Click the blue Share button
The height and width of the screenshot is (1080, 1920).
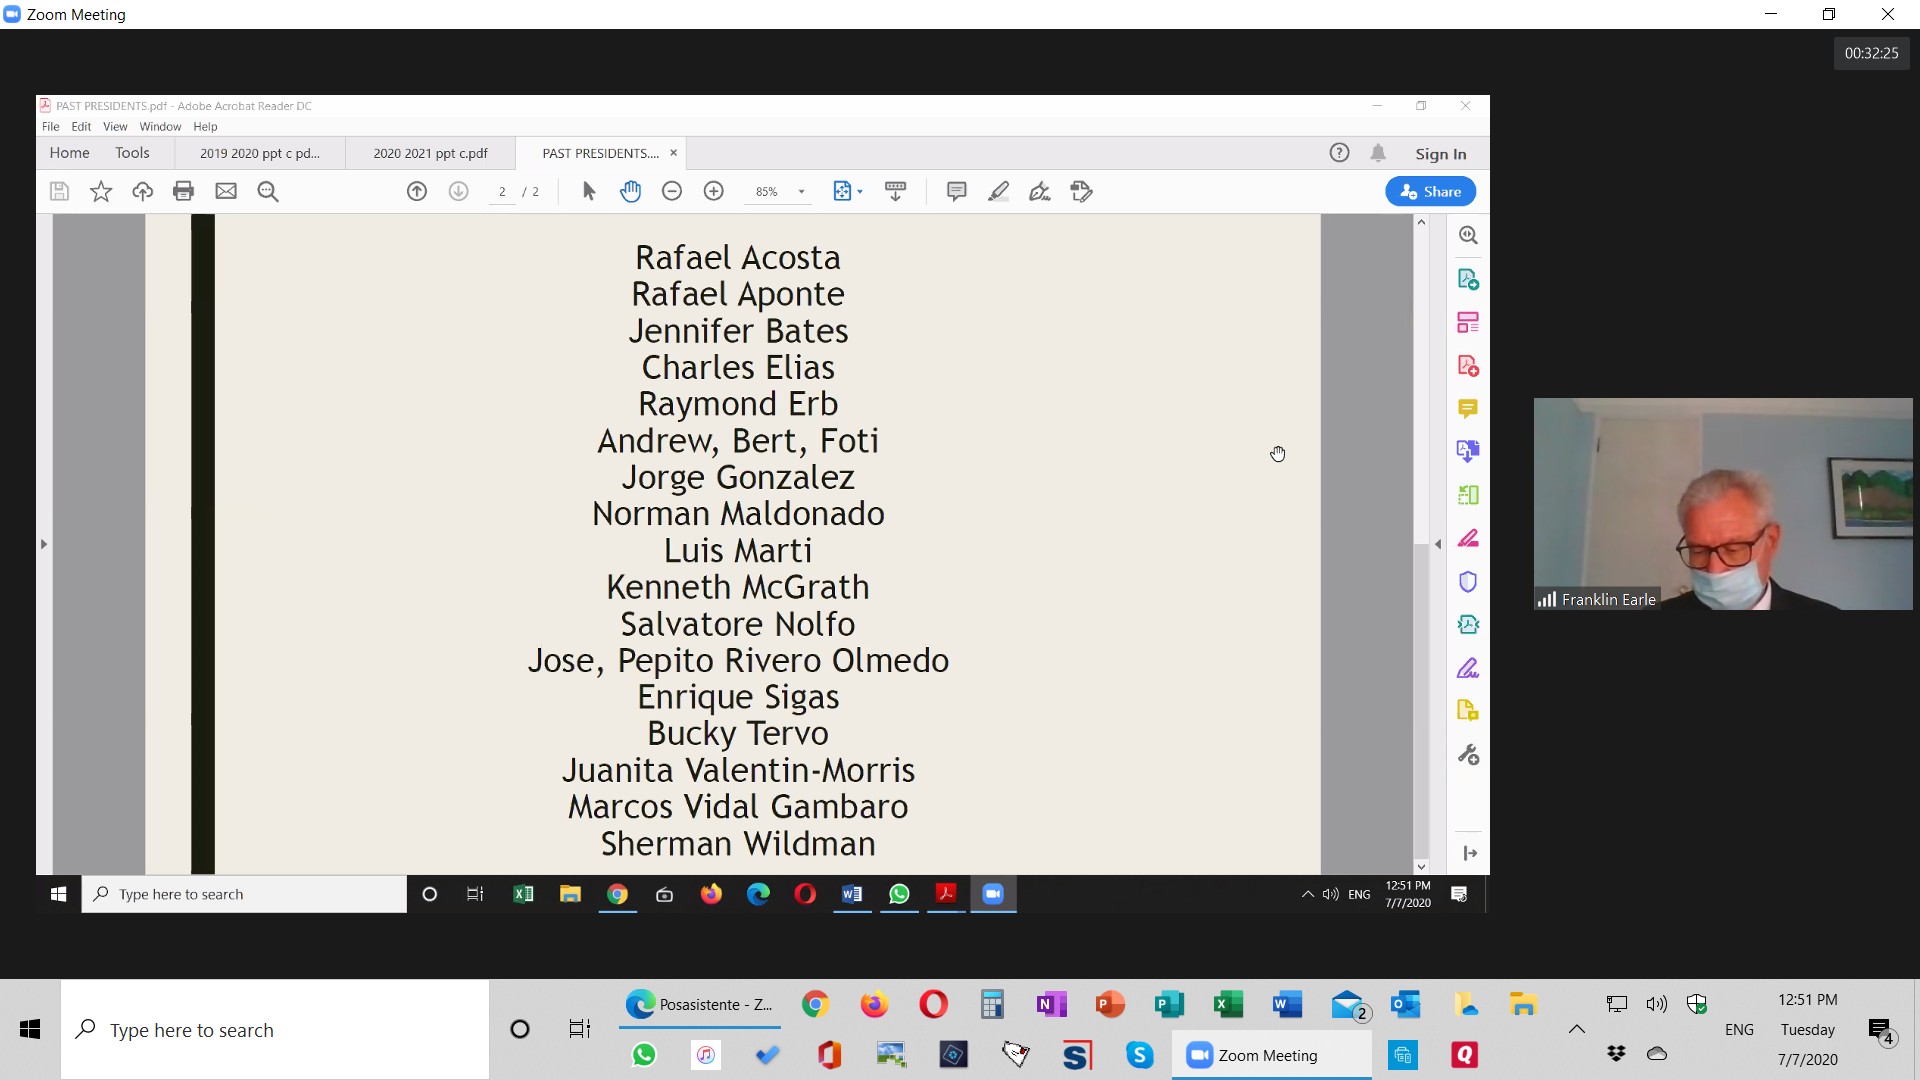coord(1430,191)
